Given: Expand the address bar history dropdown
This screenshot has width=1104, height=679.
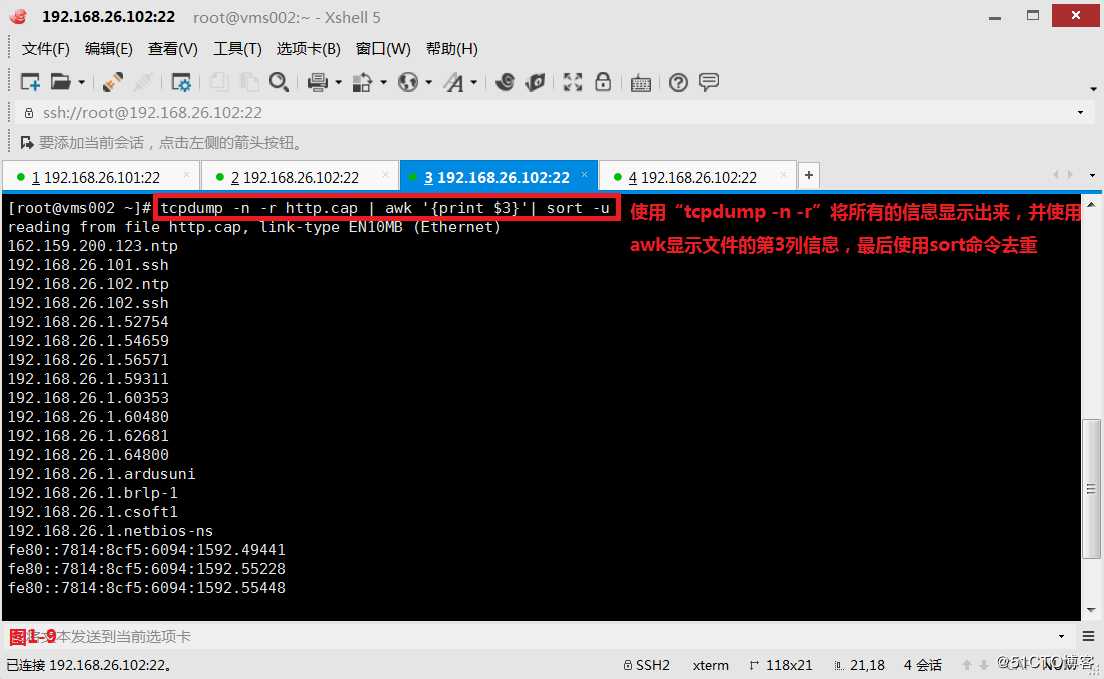Looking at the screenshot, I should [1081, 113].
